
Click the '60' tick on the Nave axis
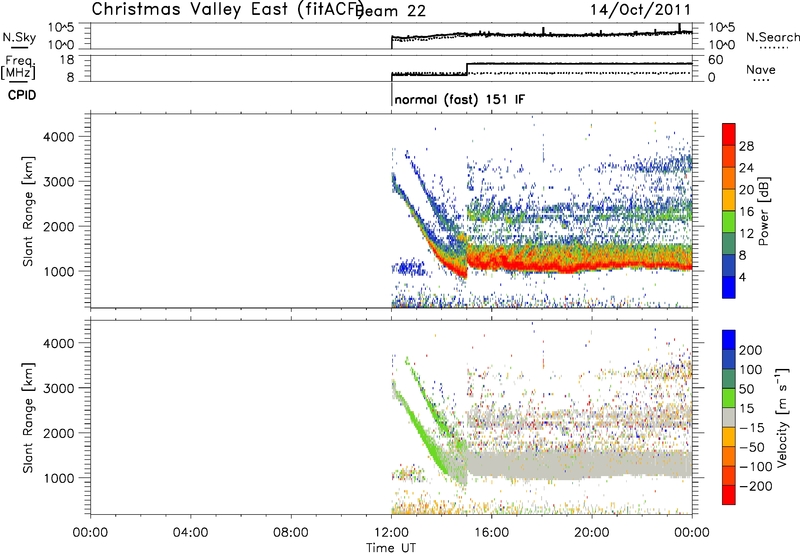[715, 60]
